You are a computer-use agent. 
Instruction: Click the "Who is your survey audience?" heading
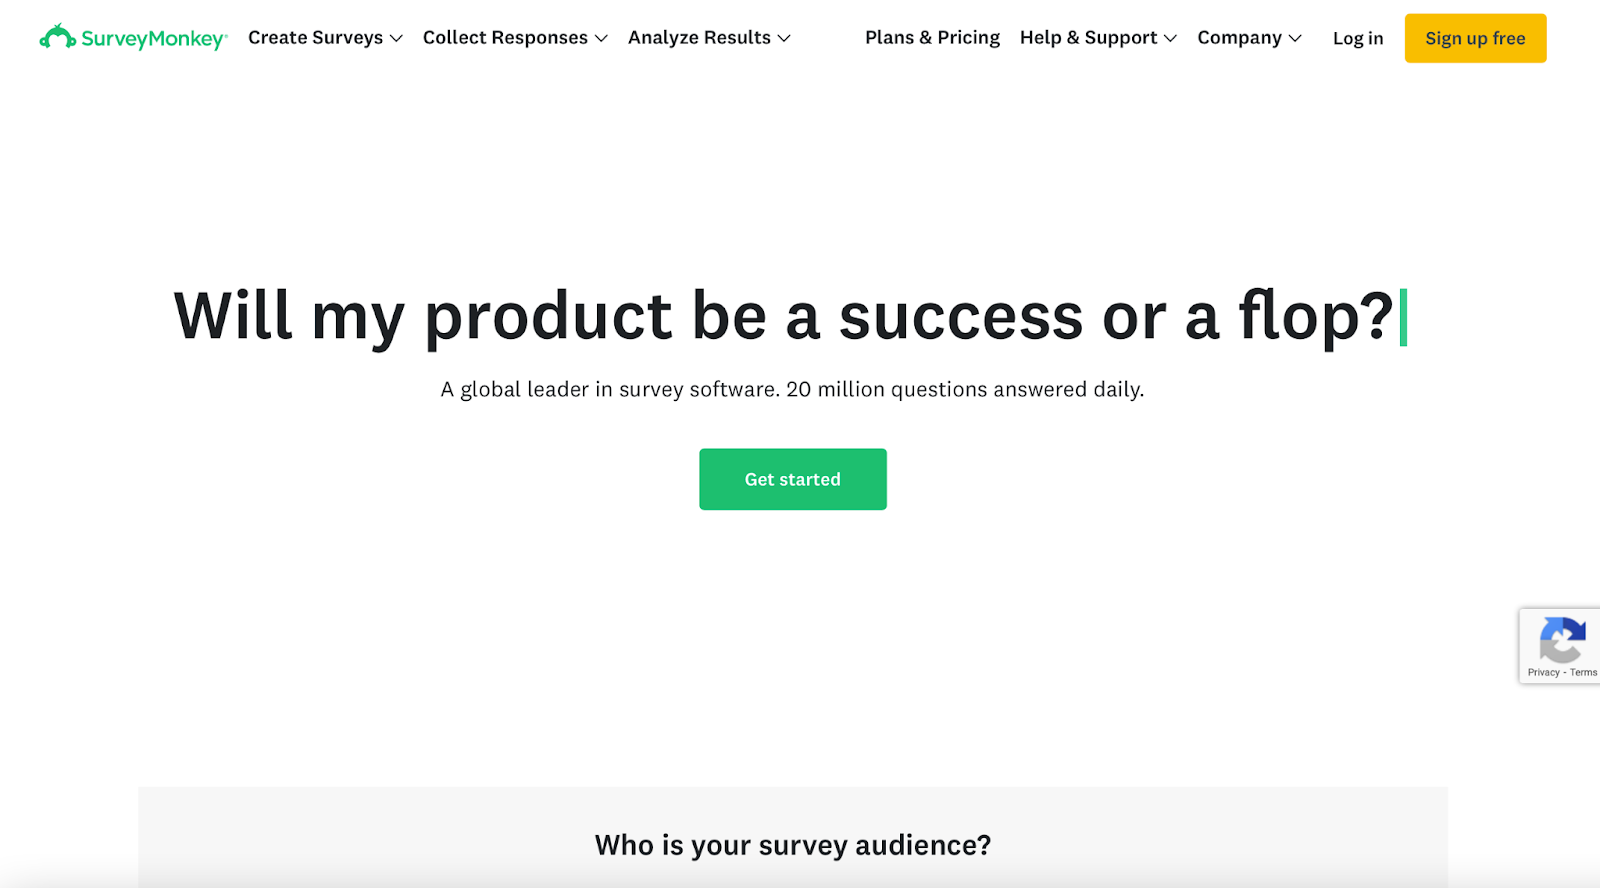(793, 846)
